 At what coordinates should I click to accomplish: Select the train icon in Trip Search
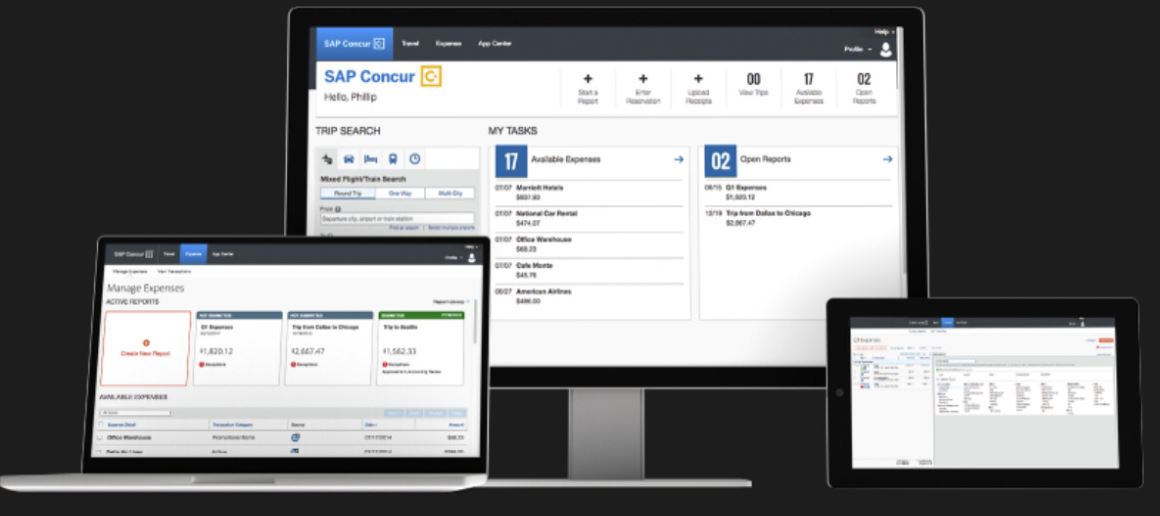tap(393, 159)
